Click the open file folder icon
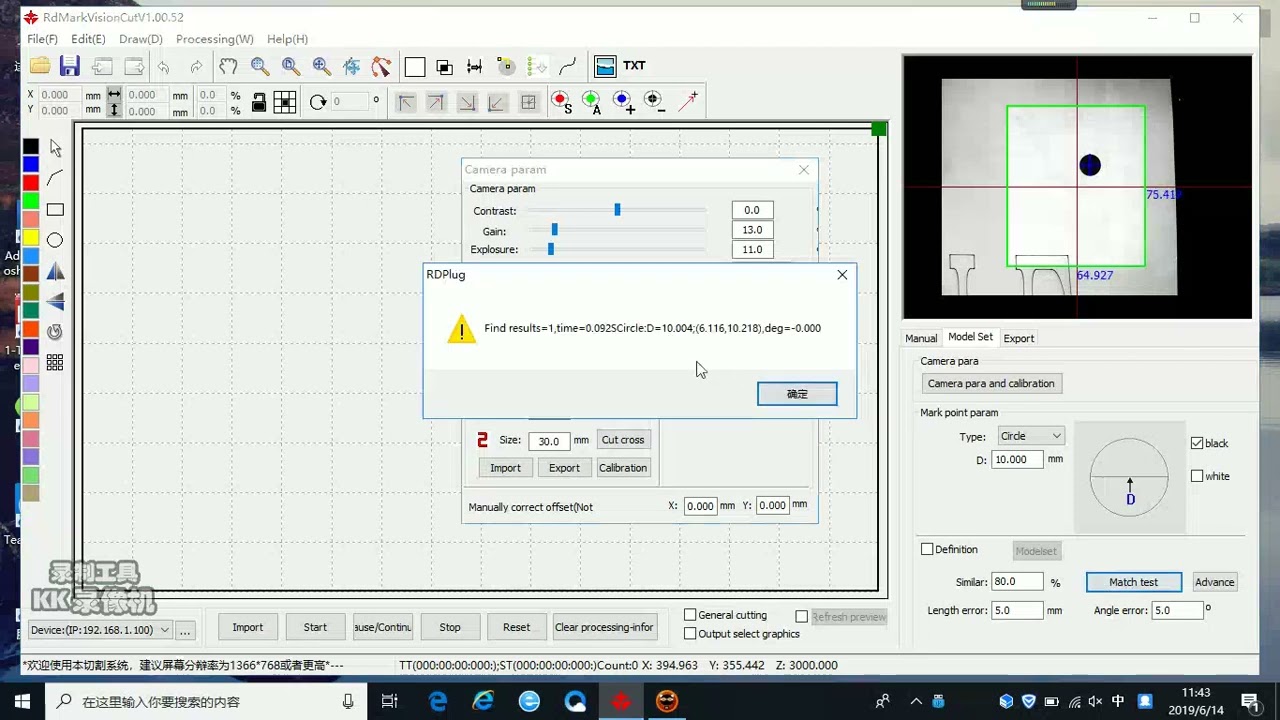The height and width of the screenshot is (720, 1280). (40, 66)
